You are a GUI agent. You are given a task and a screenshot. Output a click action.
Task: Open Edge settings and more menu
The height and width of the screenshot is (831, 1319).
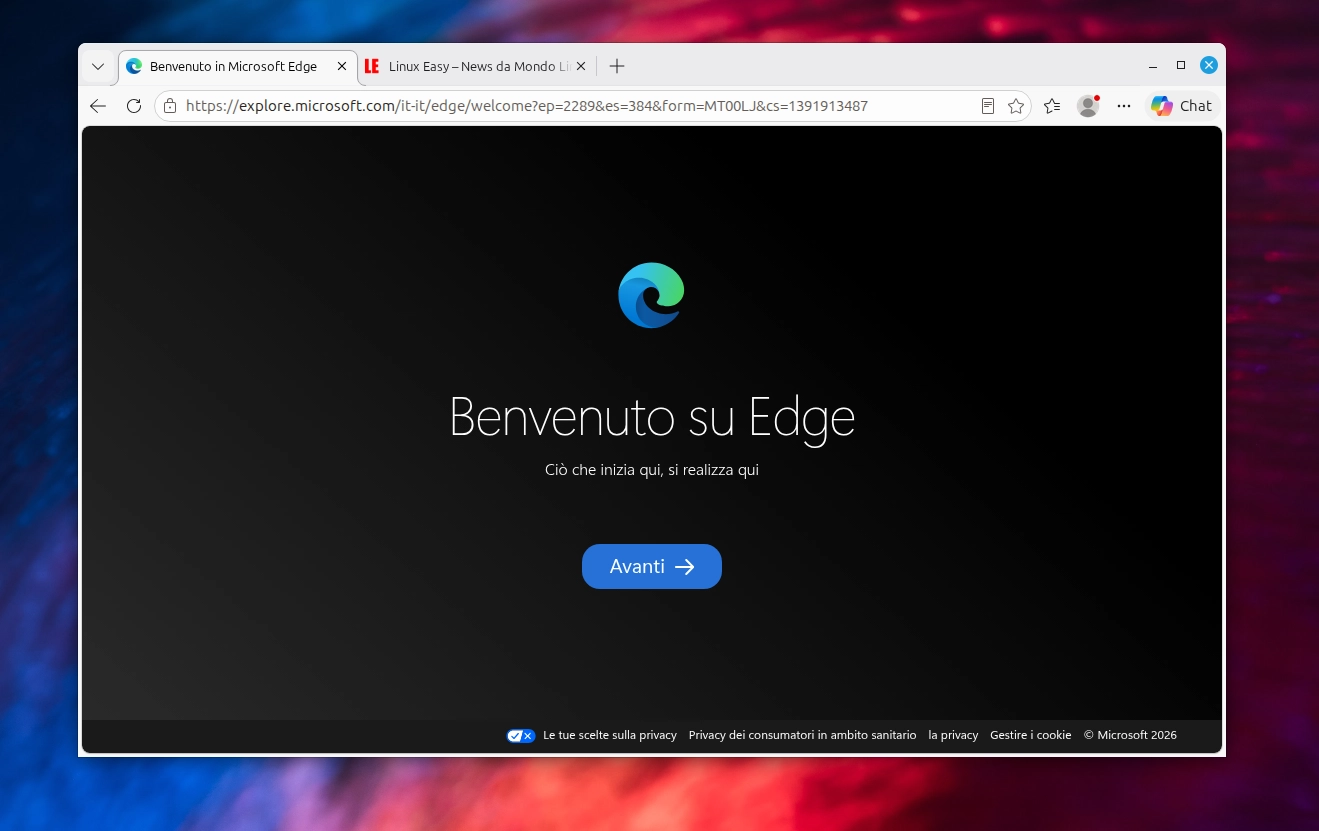1124,106
